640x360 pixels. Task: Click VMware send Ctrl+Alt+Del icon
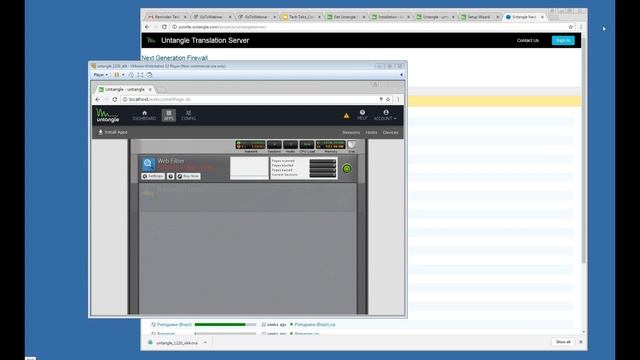click(x=131, y=75)
